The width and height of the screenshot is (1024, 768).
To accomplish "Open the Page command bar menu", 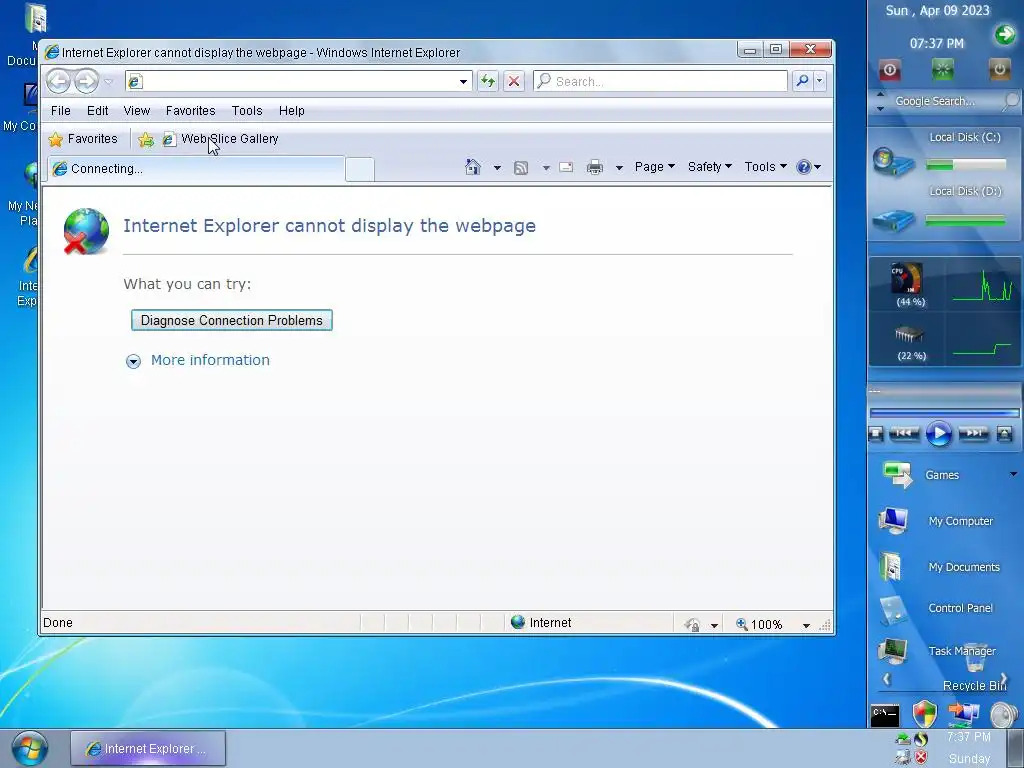I will point(654,167).
